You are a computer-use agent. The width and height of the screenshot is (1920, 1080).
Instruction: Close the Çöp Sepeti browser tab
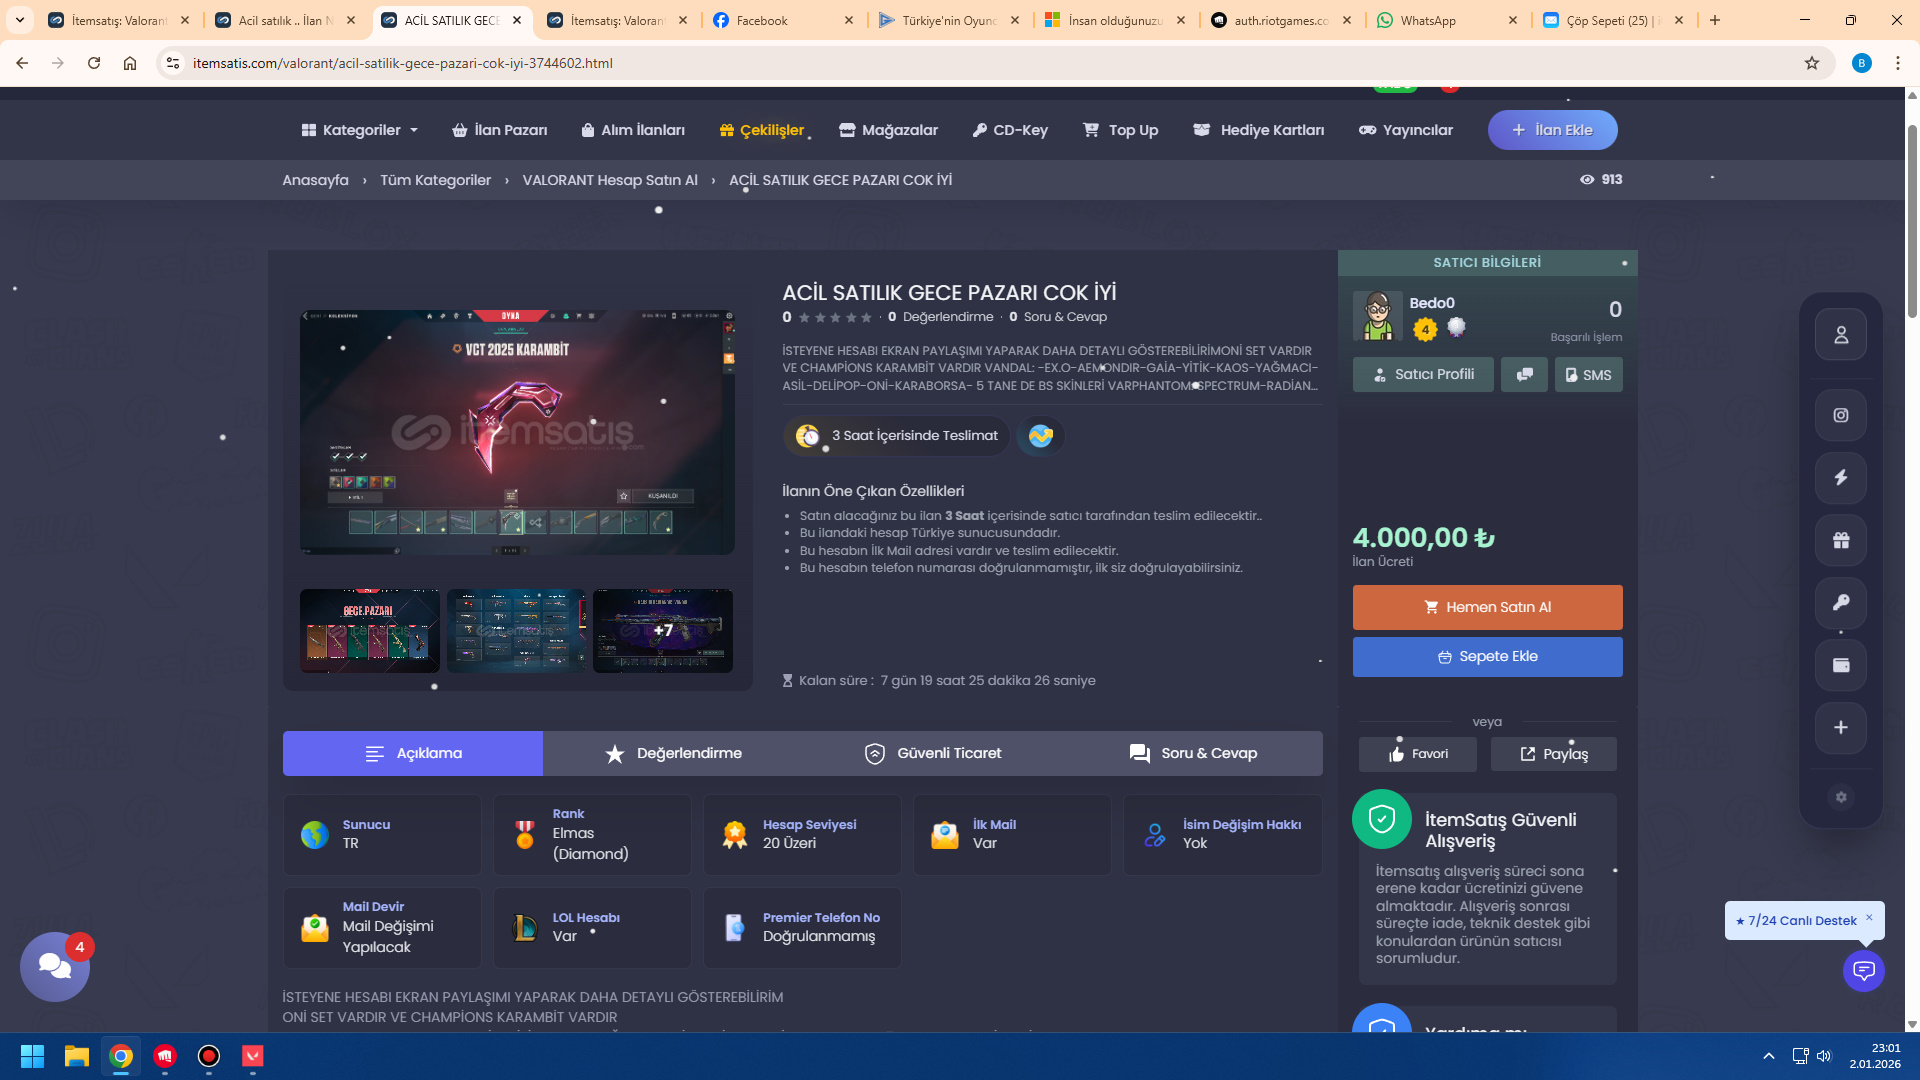tap(1679, 20)
